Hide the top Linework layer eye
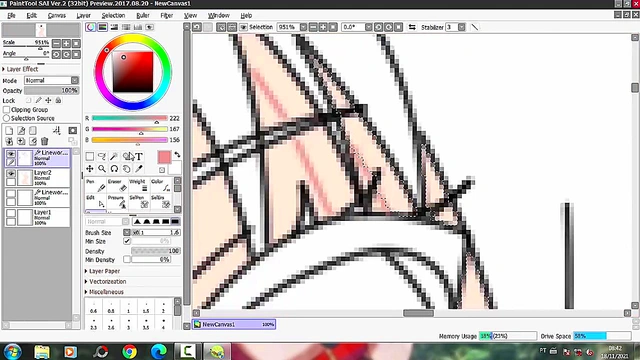 [11, 154]
